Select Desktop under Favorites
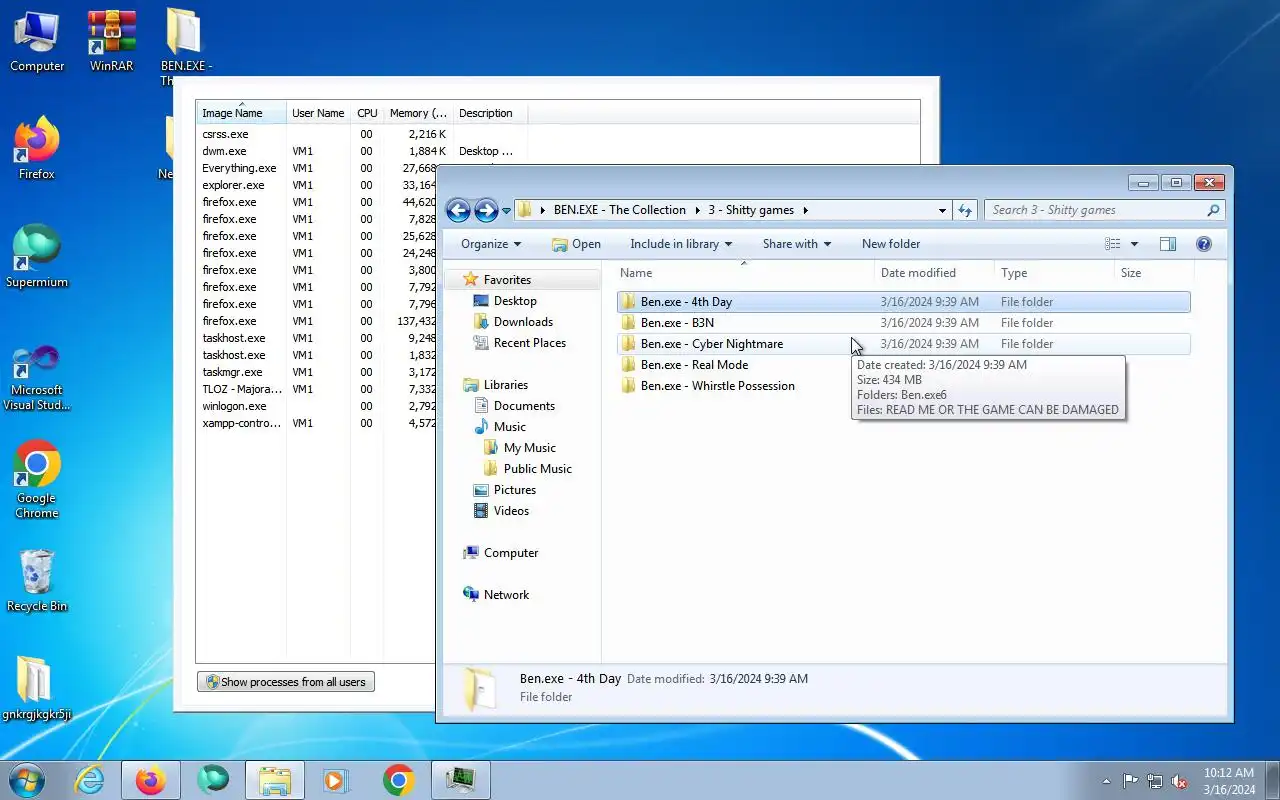 (515, 301)
